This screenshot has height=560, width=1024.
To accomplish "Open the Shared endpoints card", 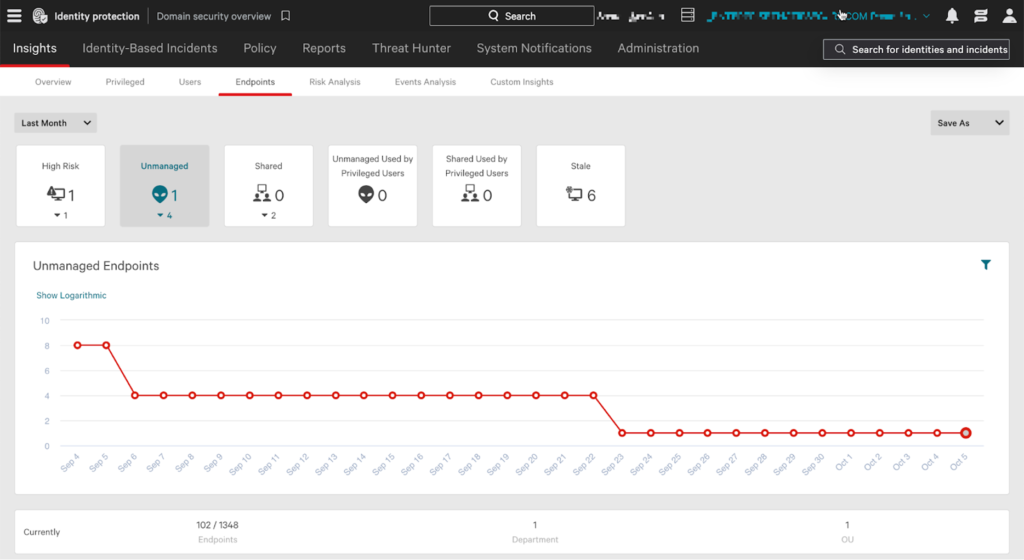I will coord(268,186).
